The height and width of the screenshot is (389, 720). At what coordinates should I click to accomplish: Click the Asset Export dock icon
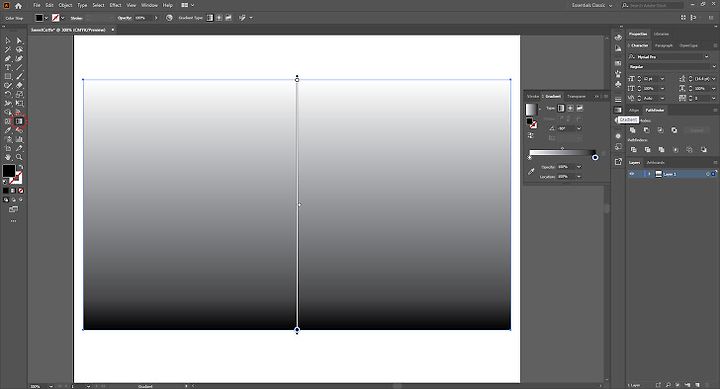click(618, 162)
